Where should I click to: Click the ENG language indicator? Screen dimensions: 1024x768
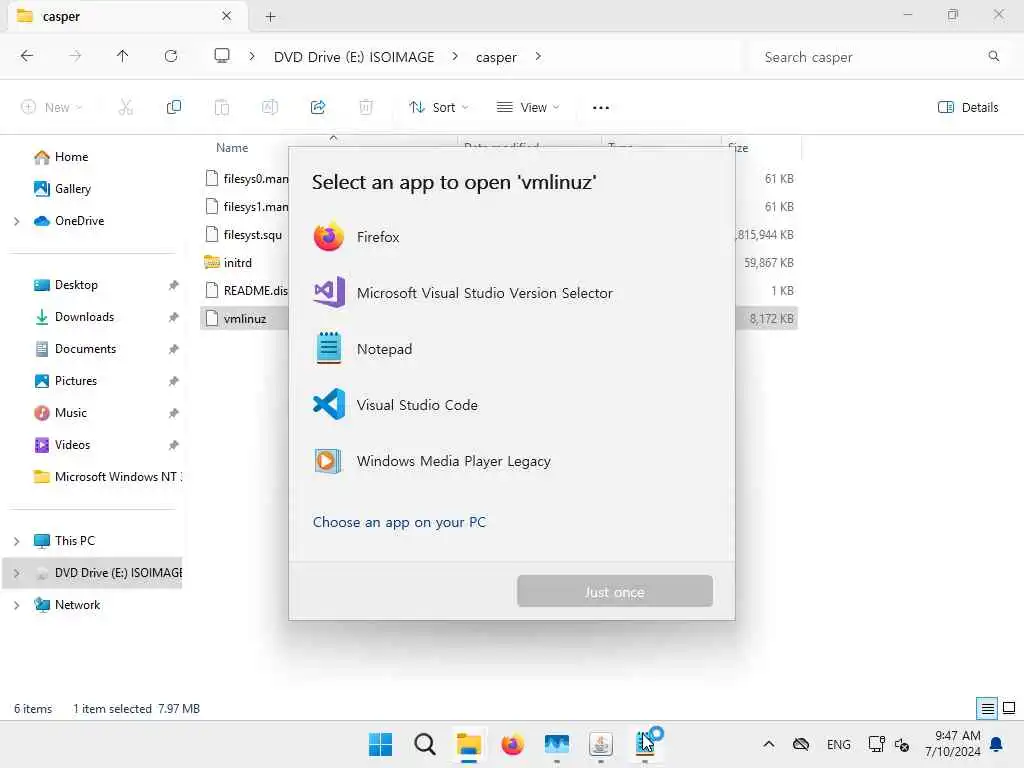pyautogui.click(x=839, y=744)
